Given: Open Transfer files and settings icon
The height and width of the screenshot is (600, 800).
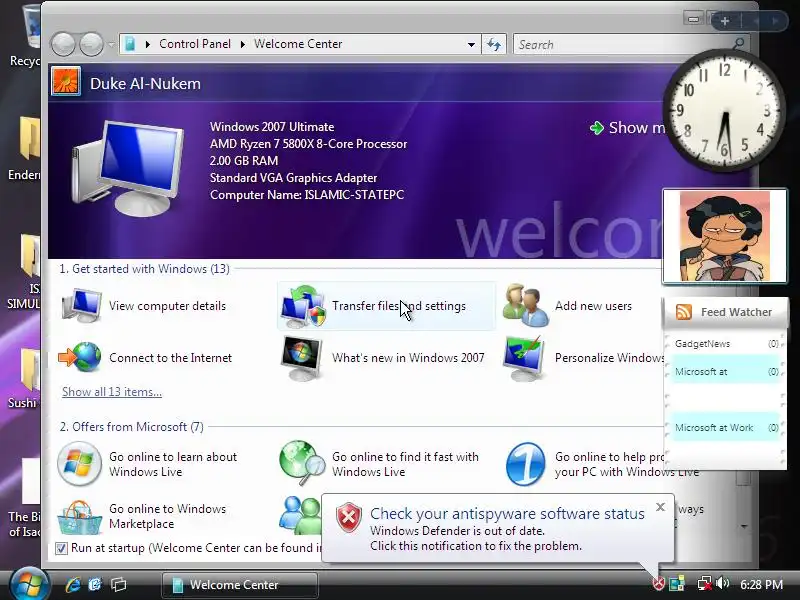Looking at the screenshot, I should point(303,306).
